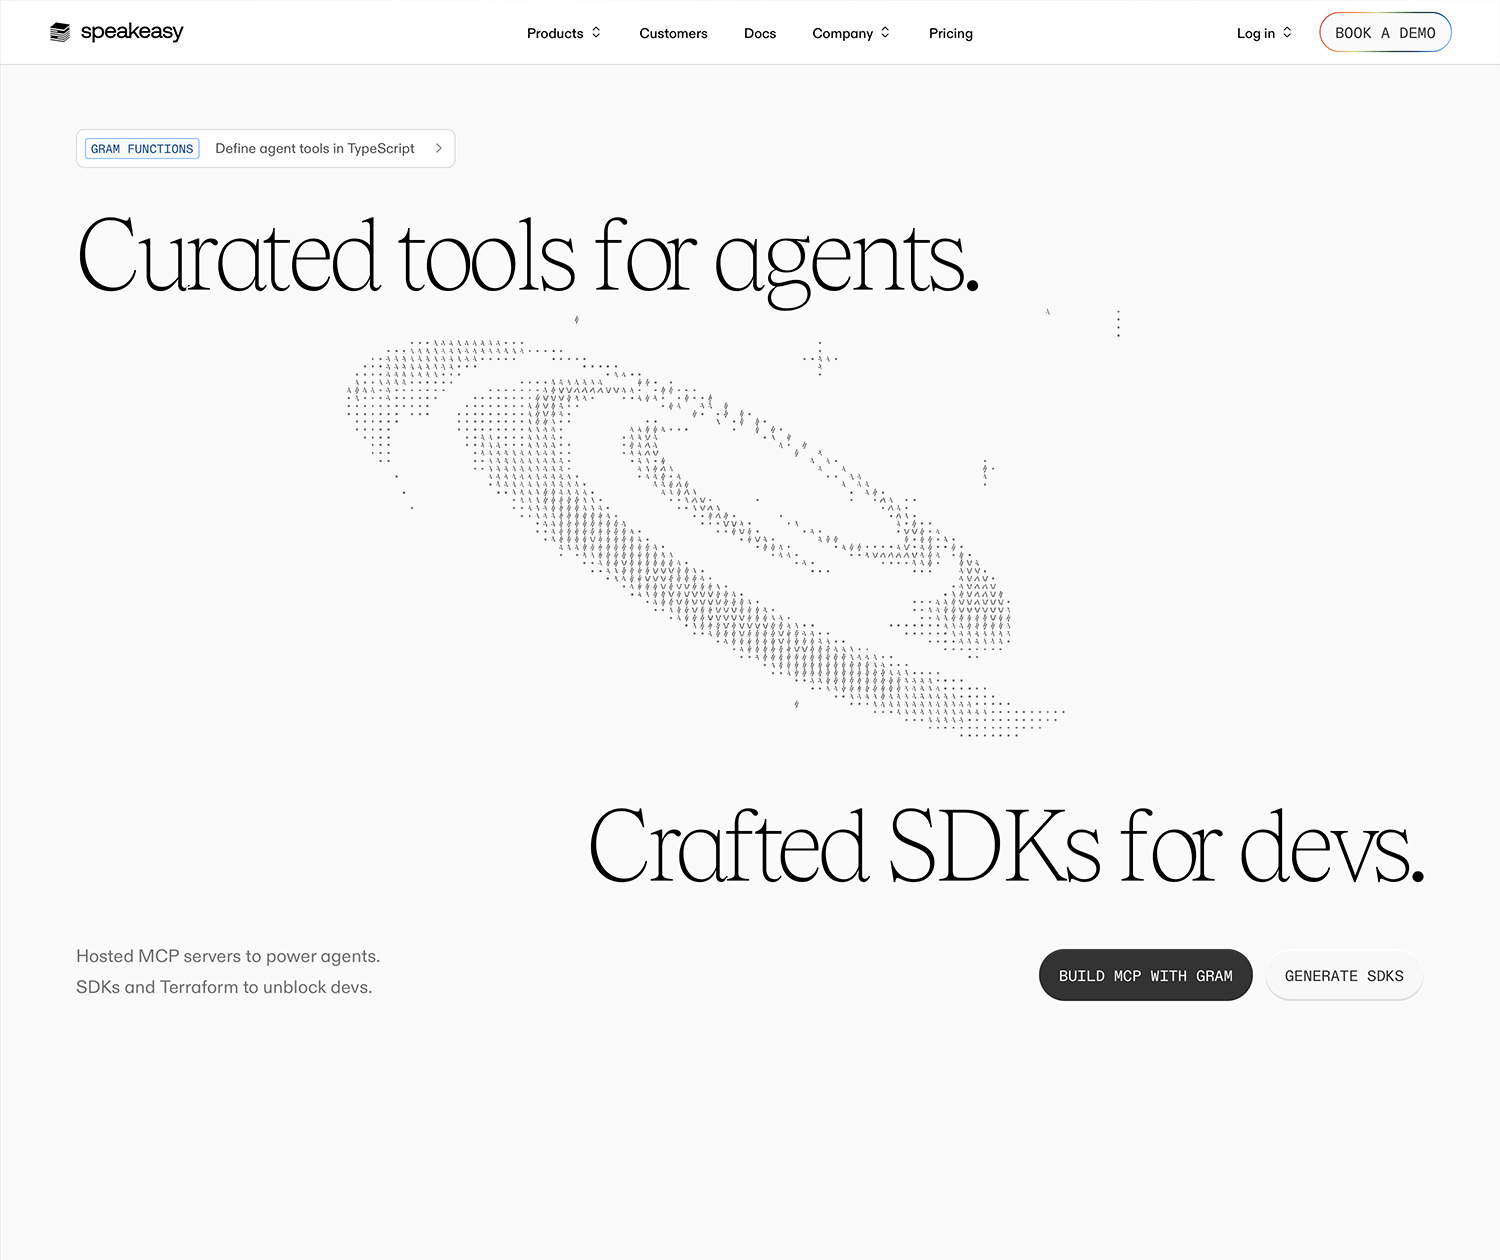Click the GRAM FUNCTIONS badge
The height and width of the screenshot is (1260, 1500).
pyautogui.click(x=141, y=148)
